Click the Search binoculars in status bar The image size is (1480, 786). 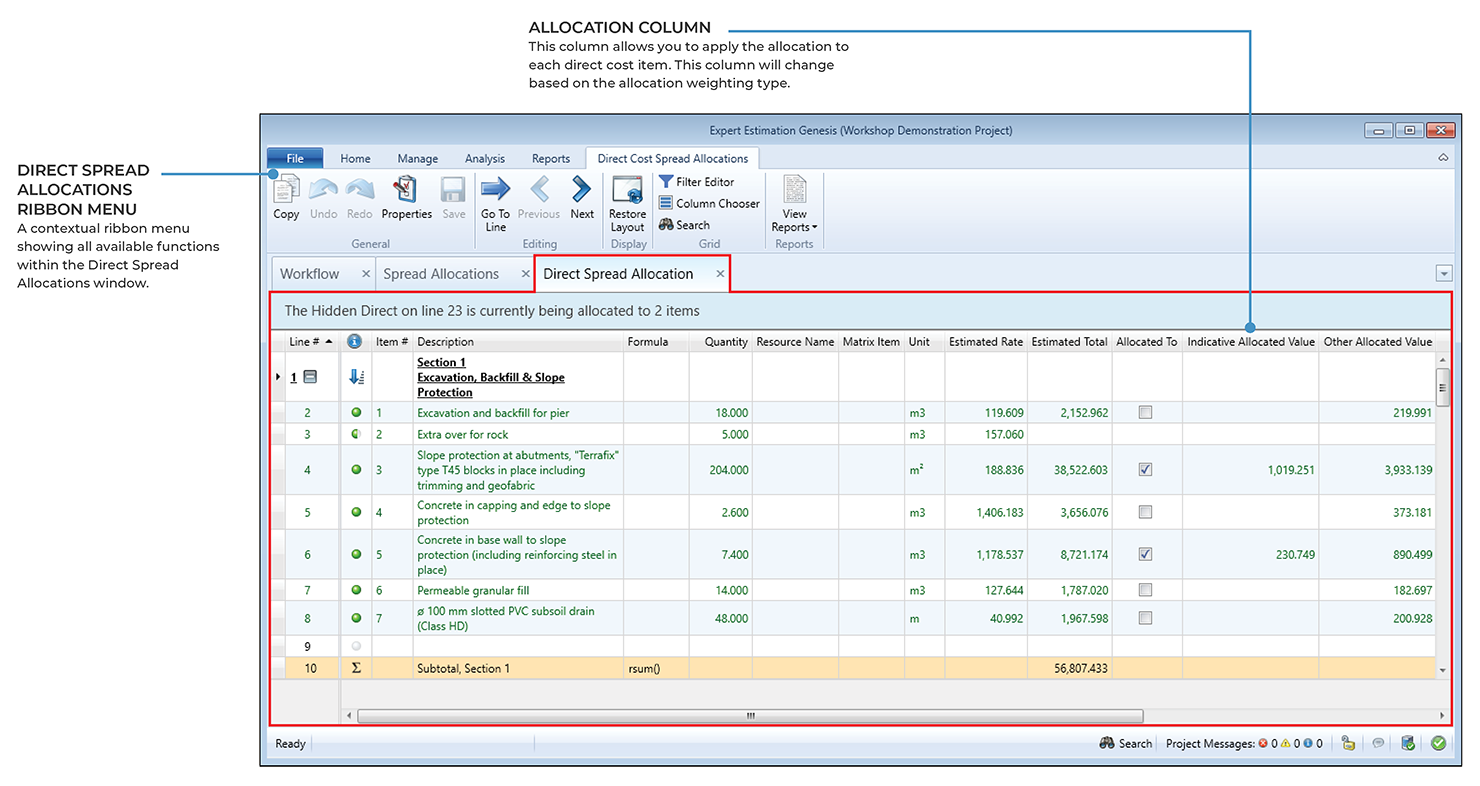[1107, 743]
